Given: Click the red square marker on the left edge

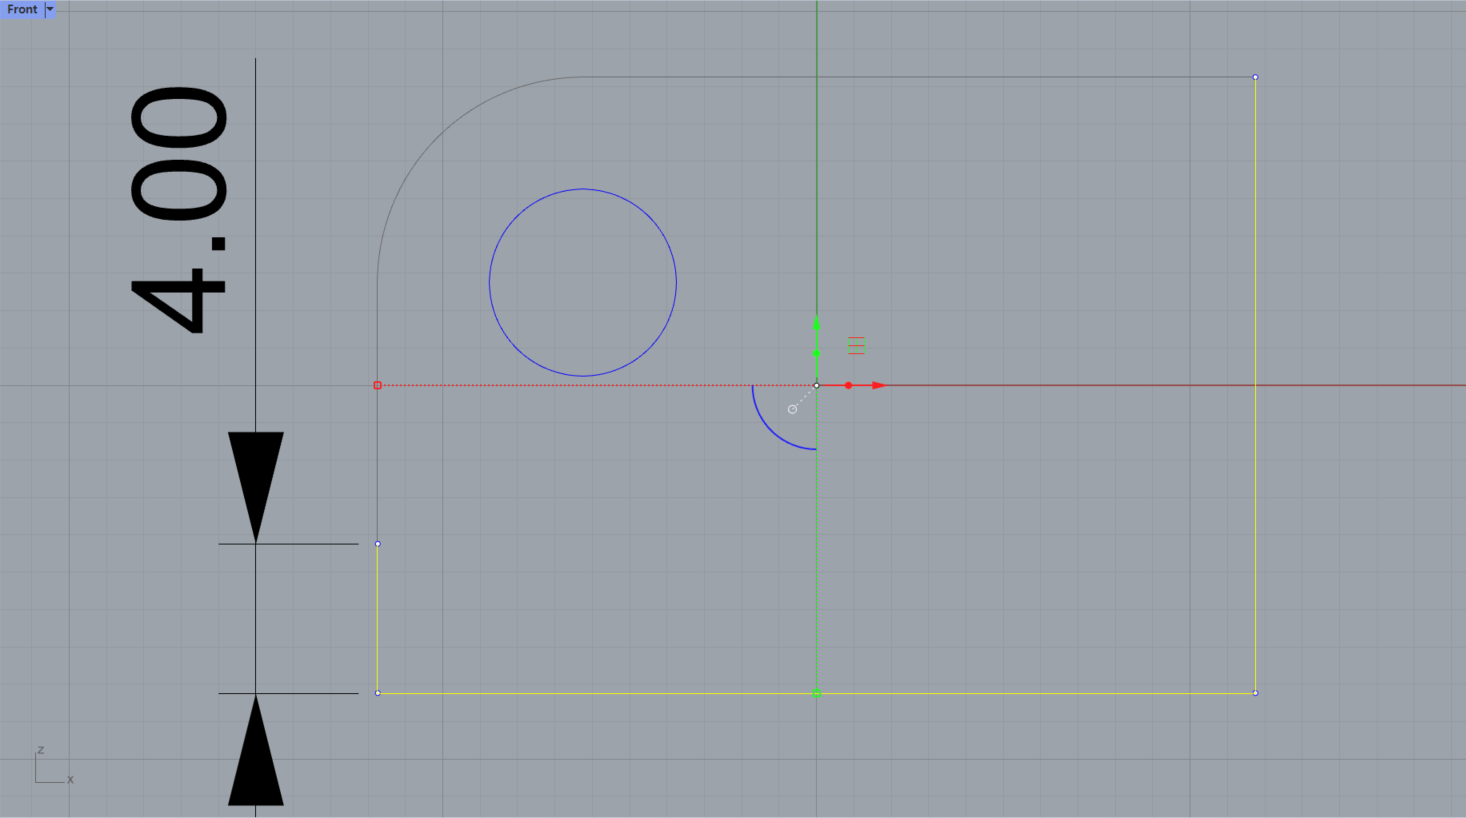Looking at the screenshot, I should (x=378, y=385).
